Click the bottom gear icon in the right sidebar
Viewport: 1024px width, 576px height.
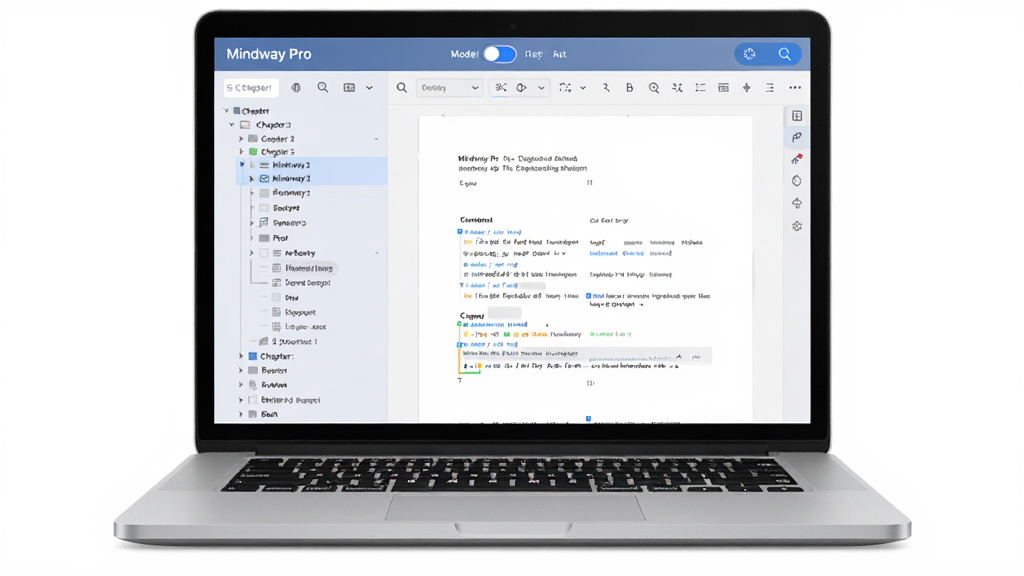(x=797, y=226)
